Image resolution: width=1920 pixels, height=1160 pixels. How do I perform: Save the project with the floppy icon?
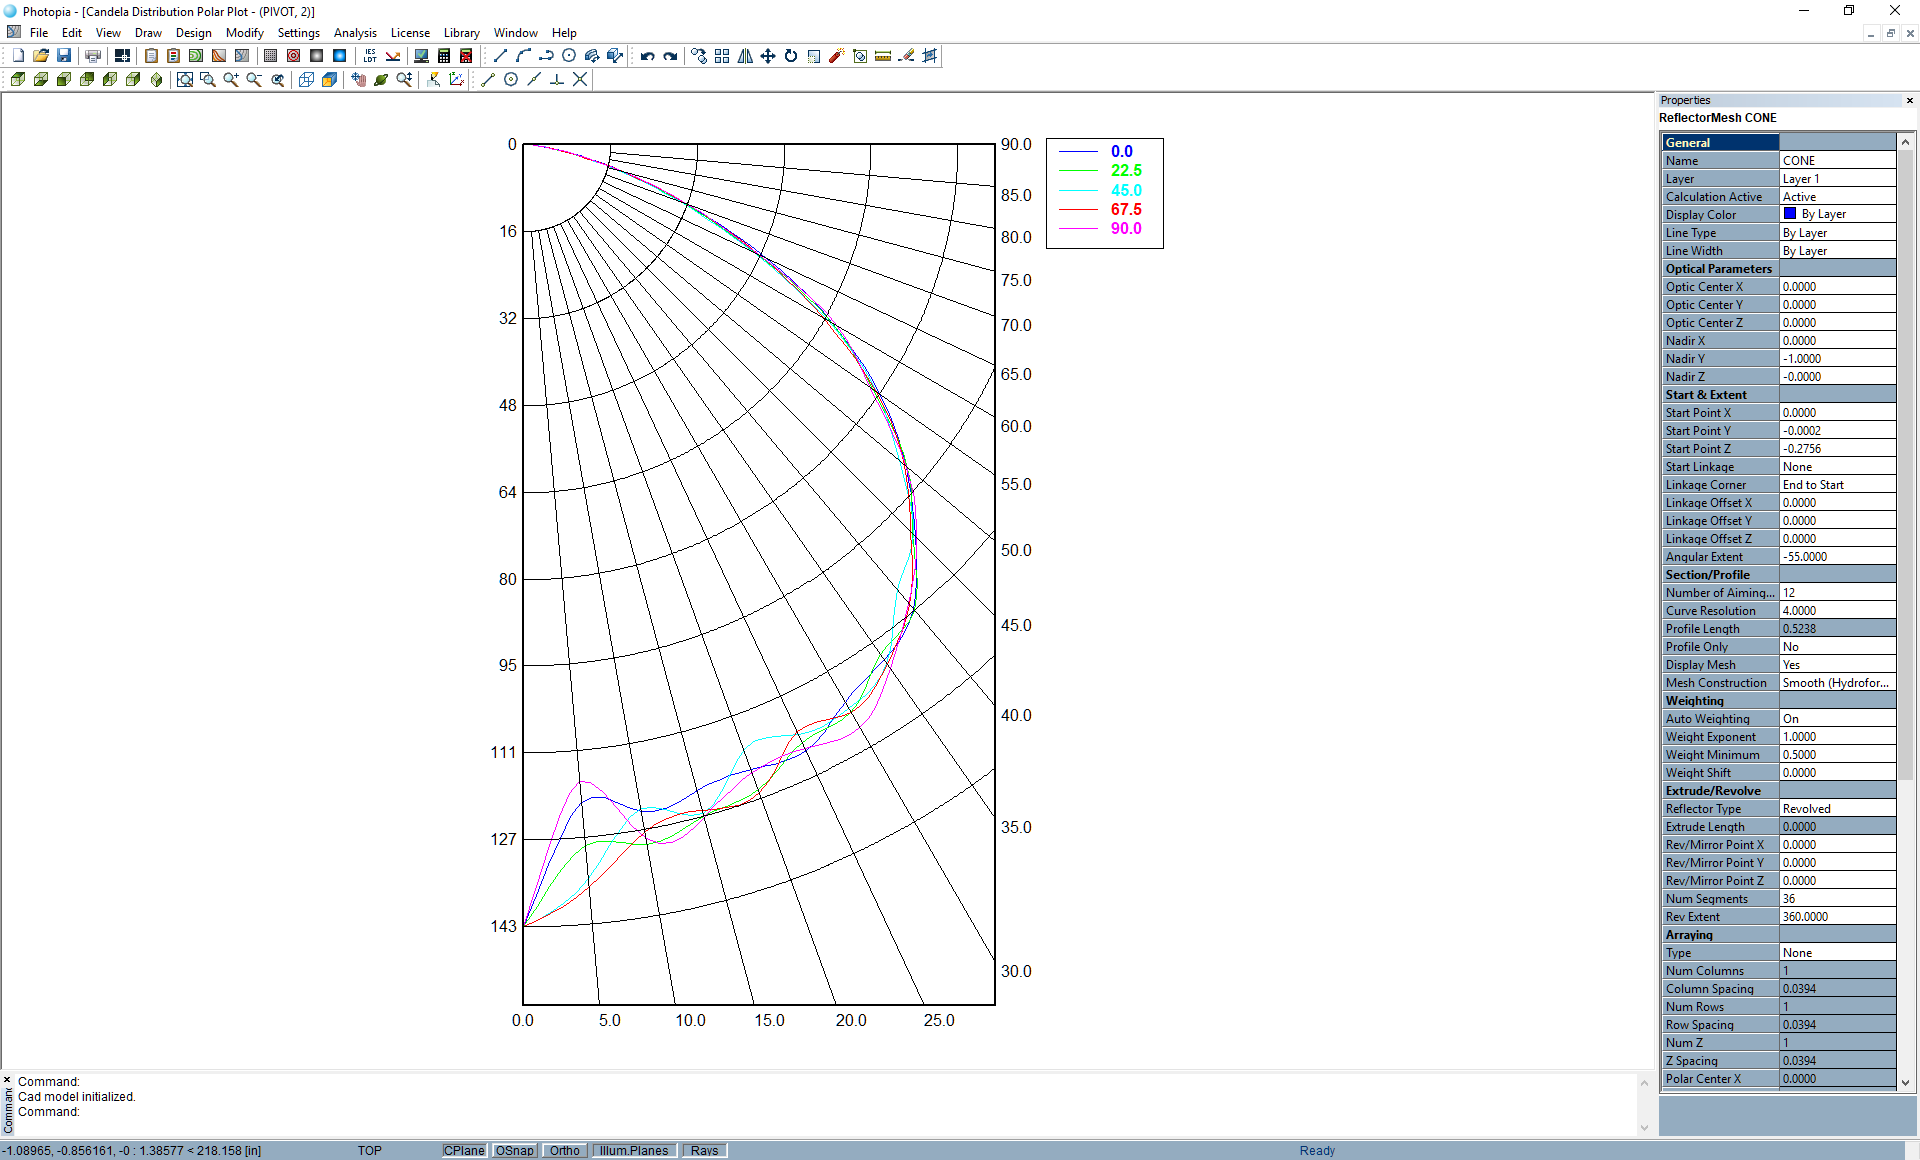pyautogui.click(x=64, y=56)
